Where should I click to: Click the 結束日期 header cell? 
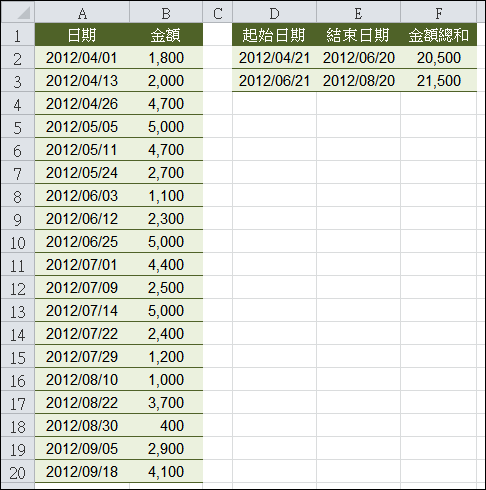tap(358, 35)
